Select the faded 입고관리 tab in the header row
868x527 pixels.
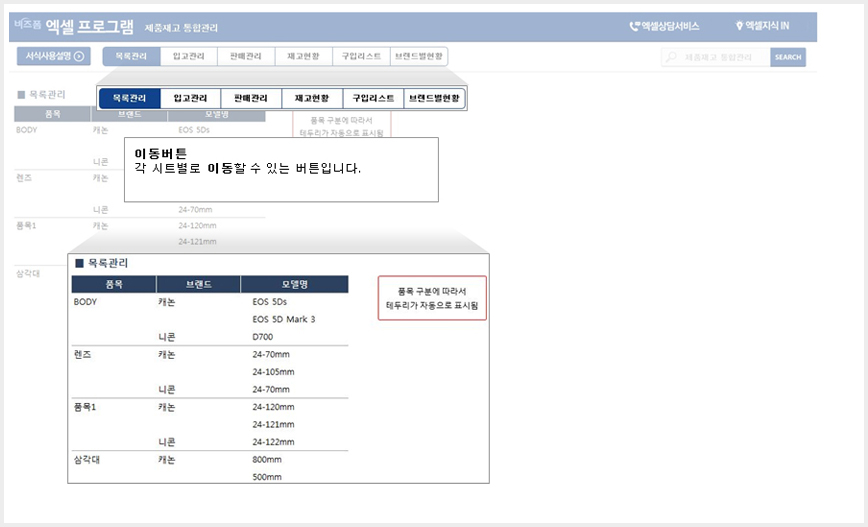click(x=189, y=56)
